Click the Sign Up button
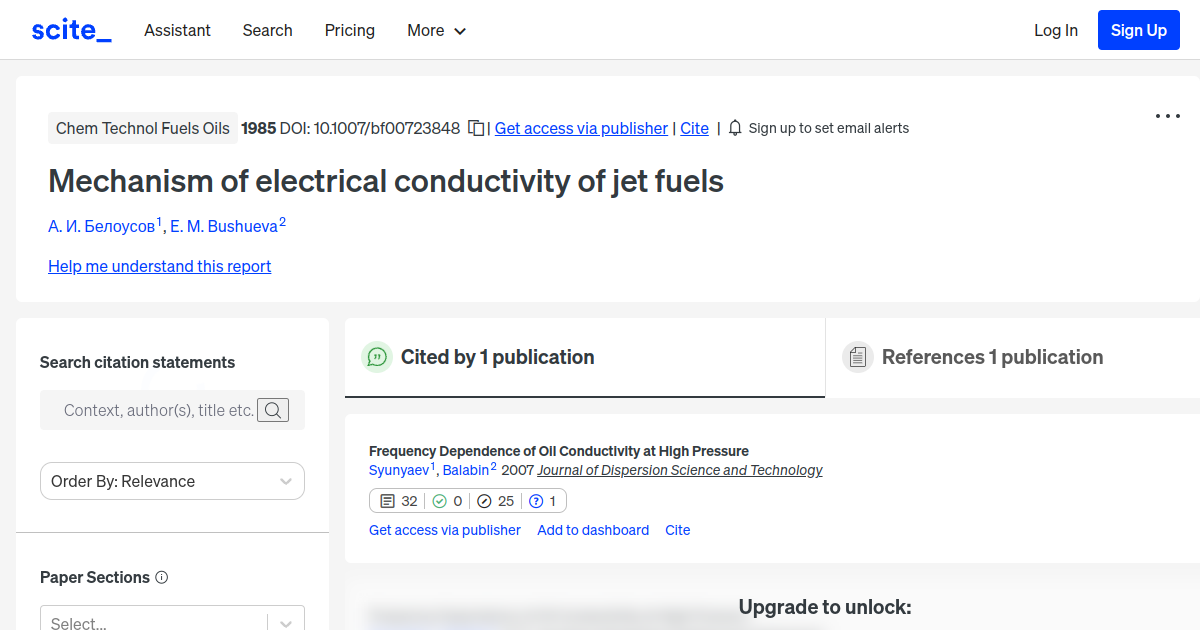The height and width of the screenshot is (630, 1200). click(1139, 30)
